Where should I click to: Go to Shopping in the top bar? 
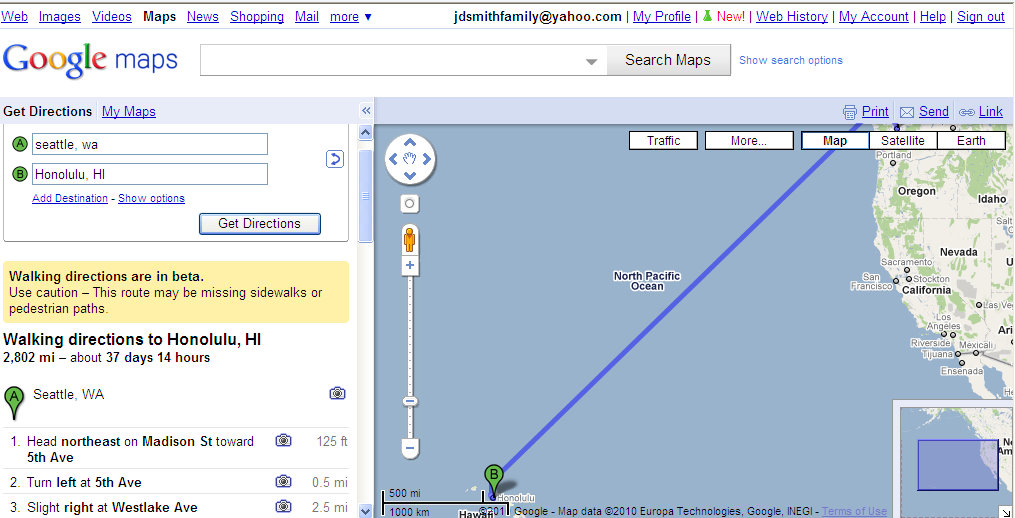point(257,17)
